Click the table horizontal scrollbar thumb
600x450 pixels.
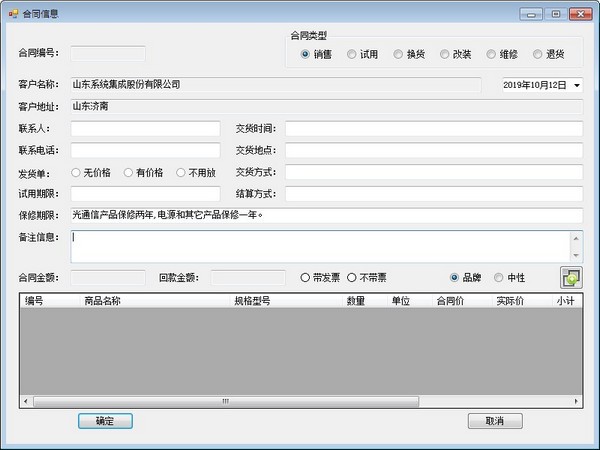point(226,401)
